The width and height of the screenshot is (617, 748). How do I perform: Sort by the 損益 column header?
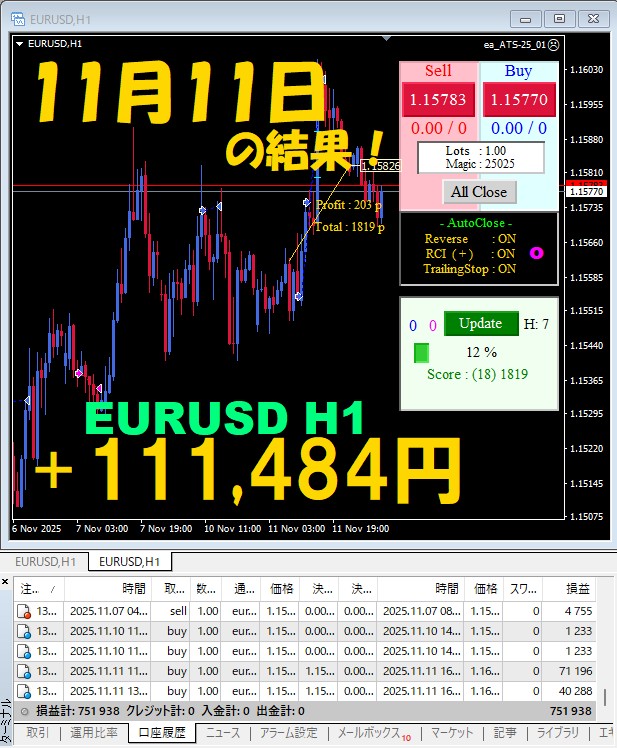pos(569,589)
